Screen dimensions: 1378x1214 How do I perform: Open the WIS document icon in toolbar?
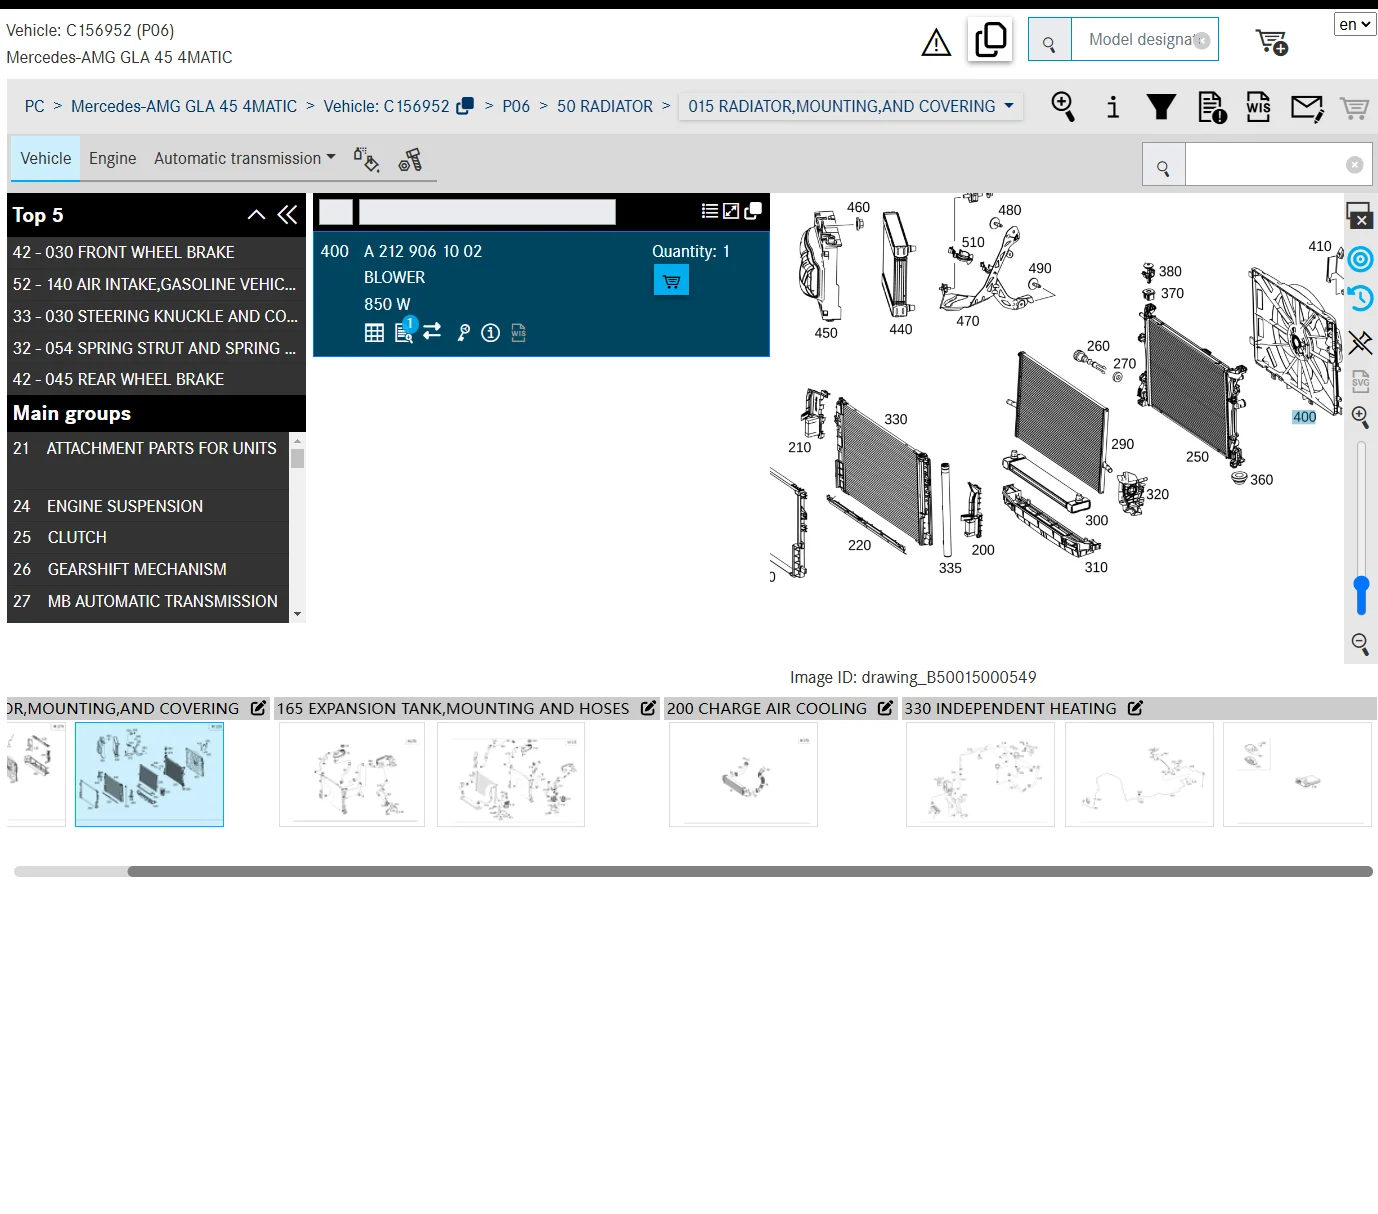point(1258,107)
